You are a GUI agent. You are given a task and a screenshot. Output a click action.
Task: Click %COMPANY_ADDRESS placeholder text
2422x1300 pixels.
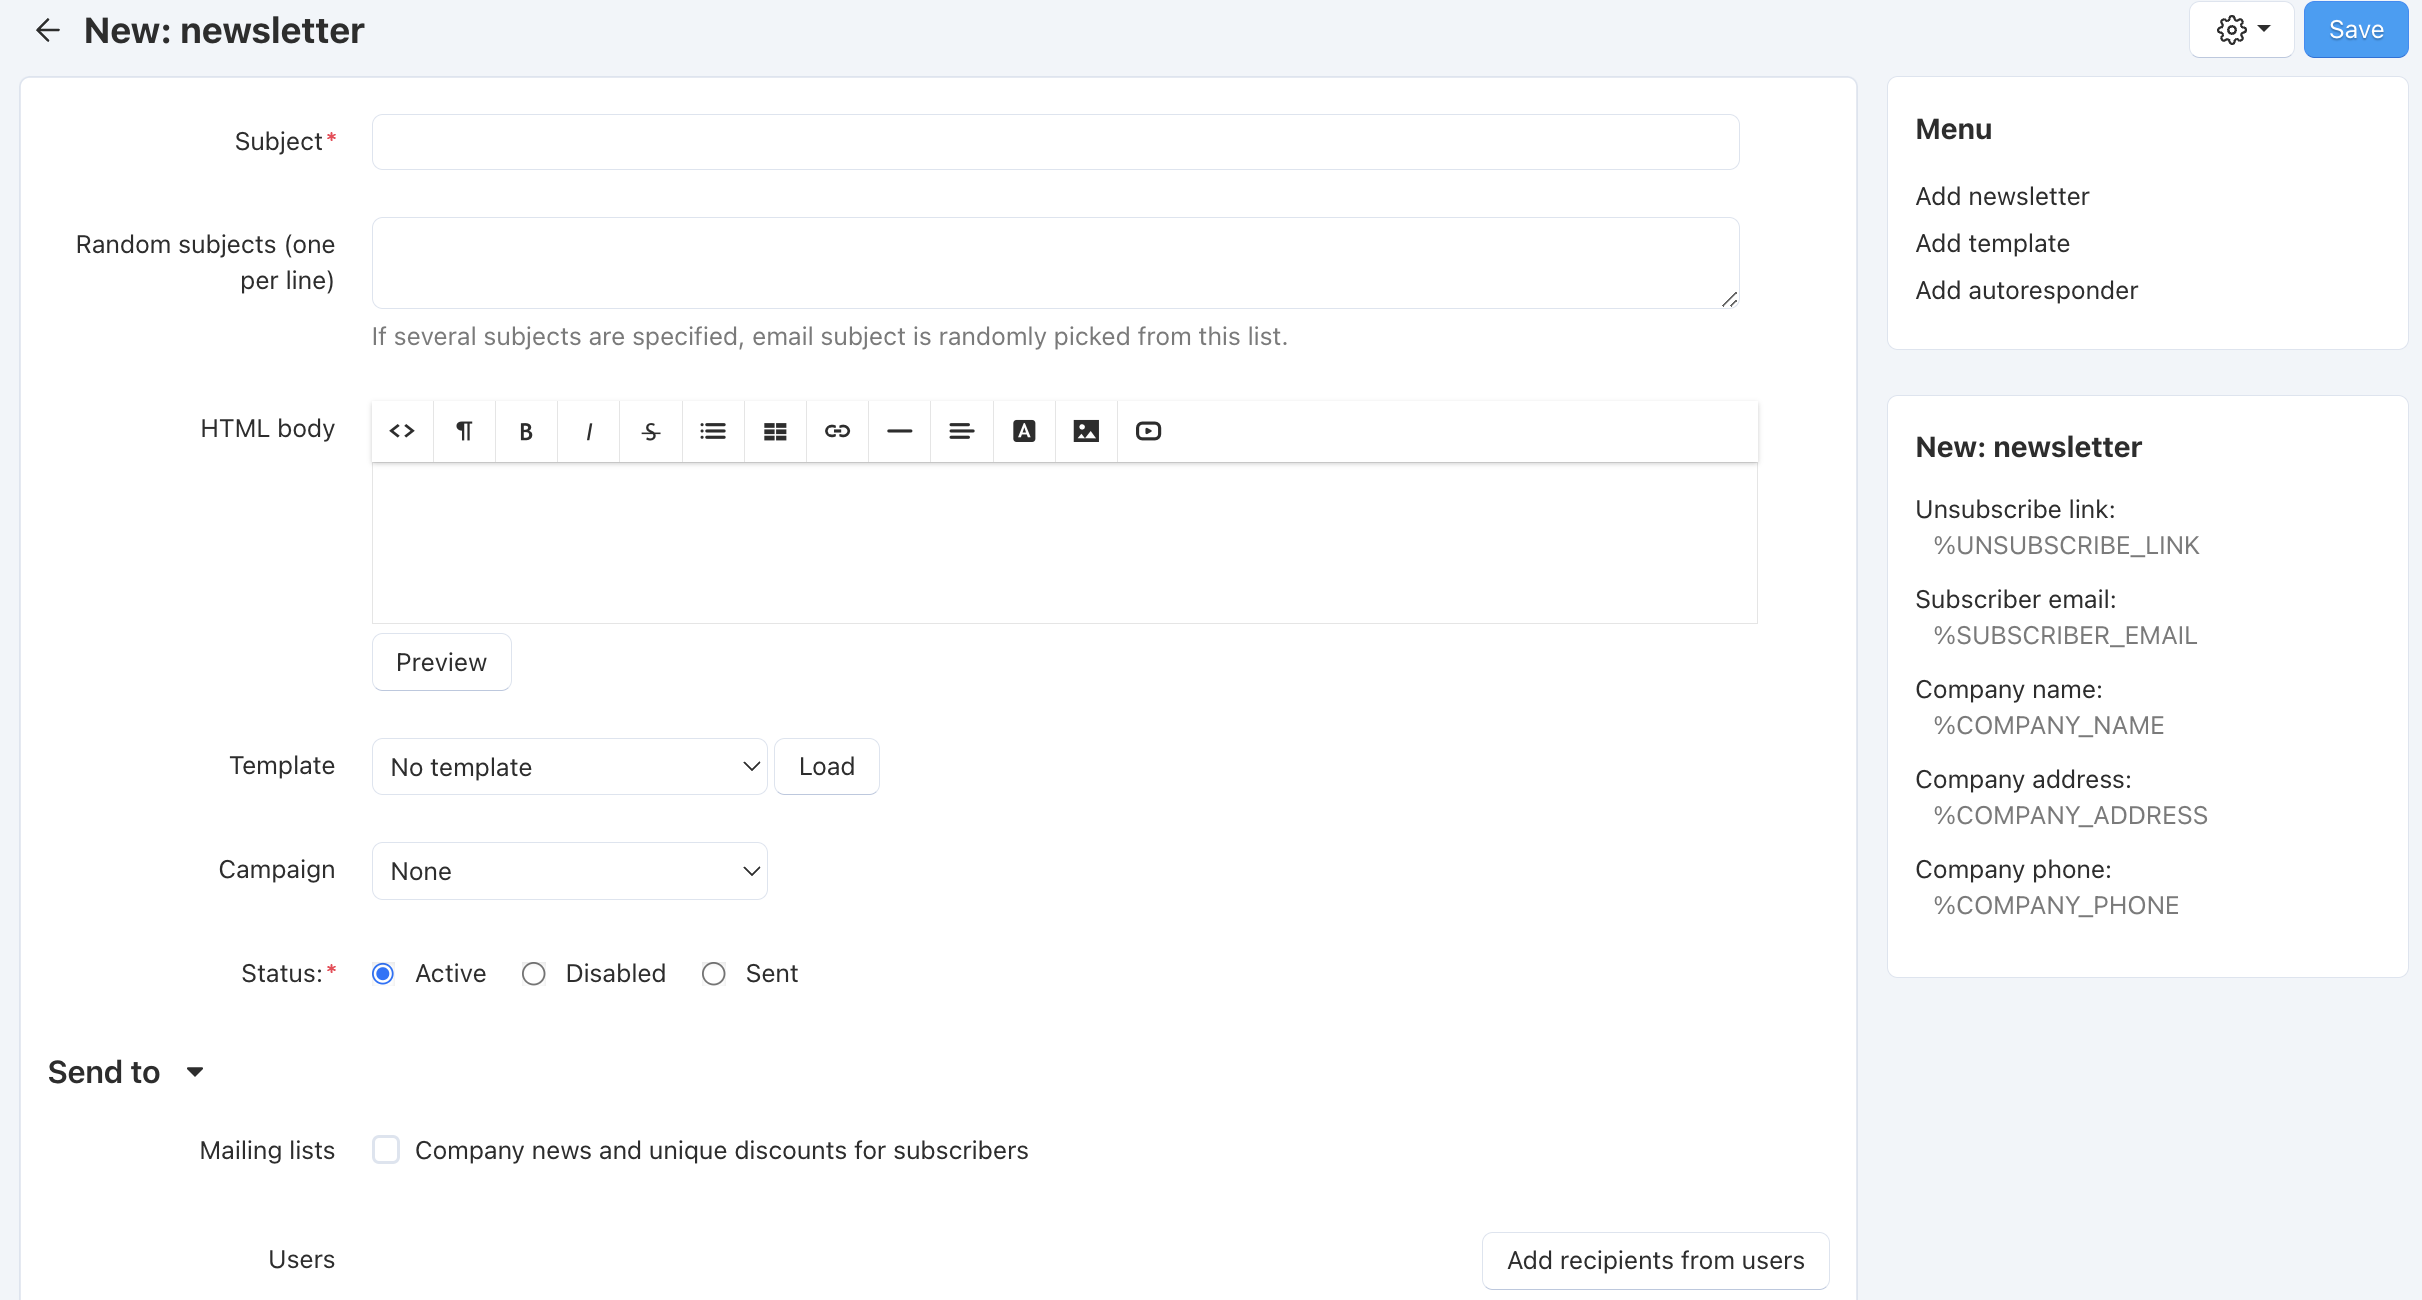(2070, 816)
